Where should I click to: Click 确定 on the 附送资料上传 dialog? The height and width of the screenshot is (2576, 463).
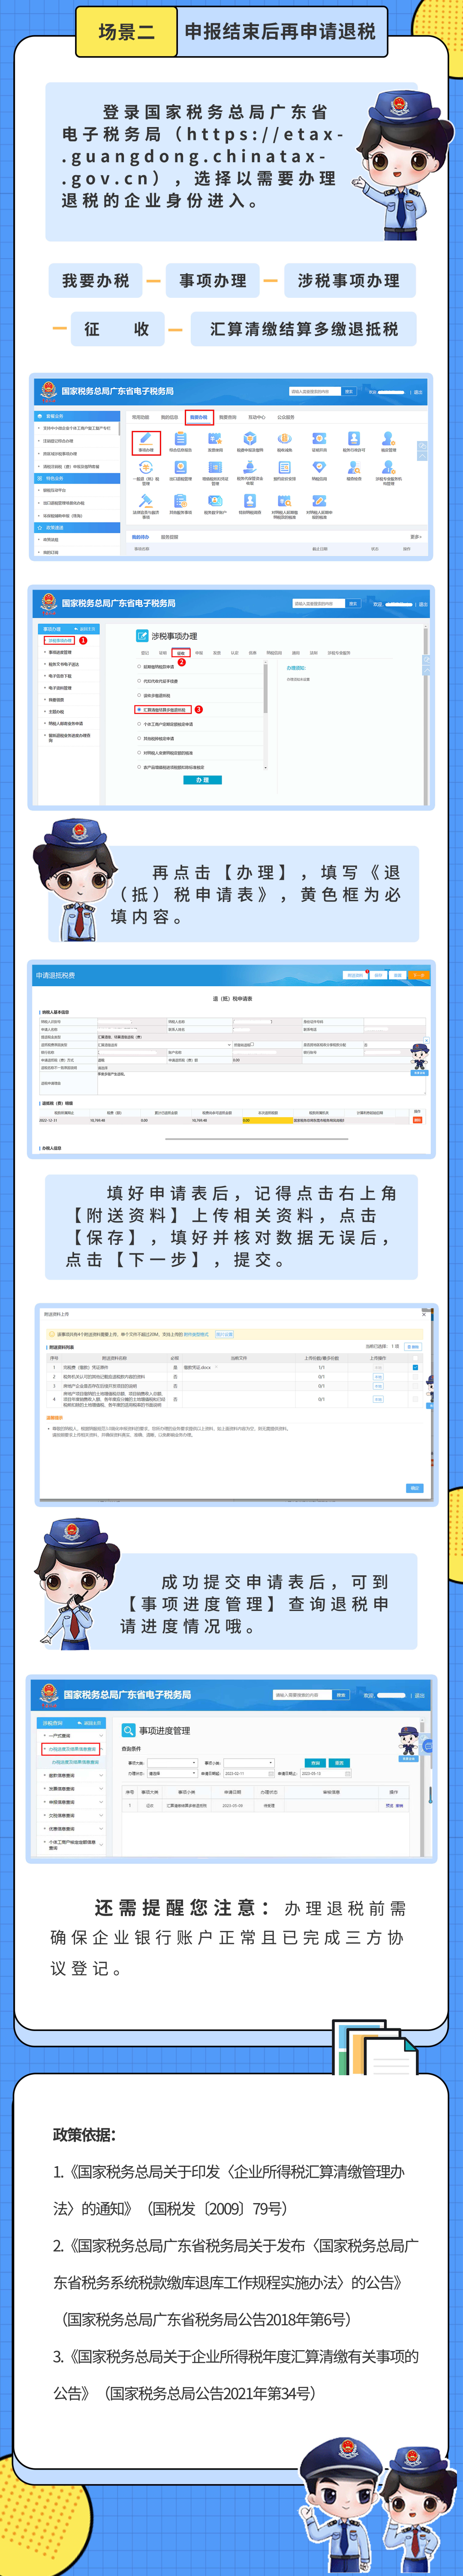click(414, 1488)
